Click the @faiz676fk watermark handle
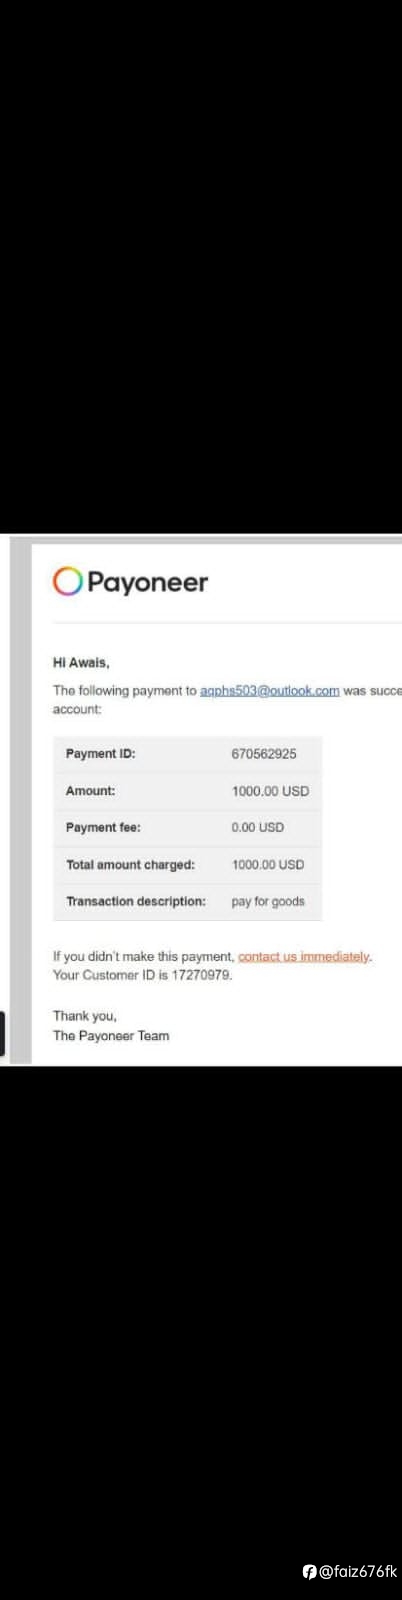 click(x=358, y=1572)
